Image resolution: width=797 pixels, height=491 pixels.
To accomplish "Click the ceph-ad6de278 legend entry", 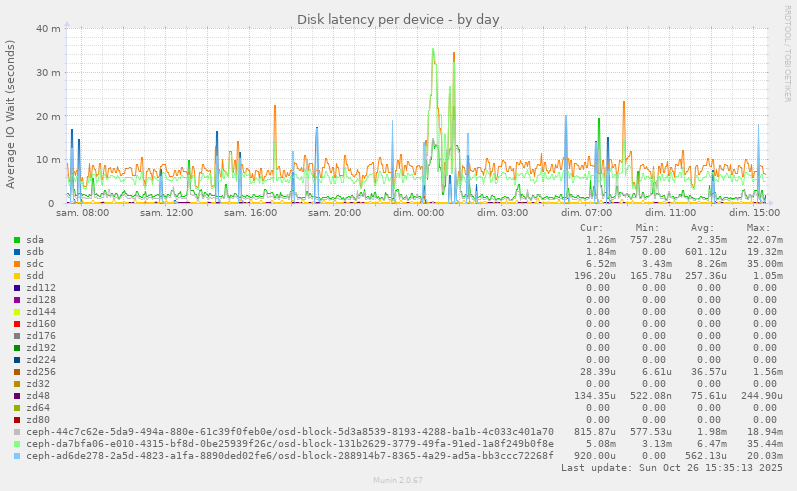I will pyautogui.click(x=290, y=456).
